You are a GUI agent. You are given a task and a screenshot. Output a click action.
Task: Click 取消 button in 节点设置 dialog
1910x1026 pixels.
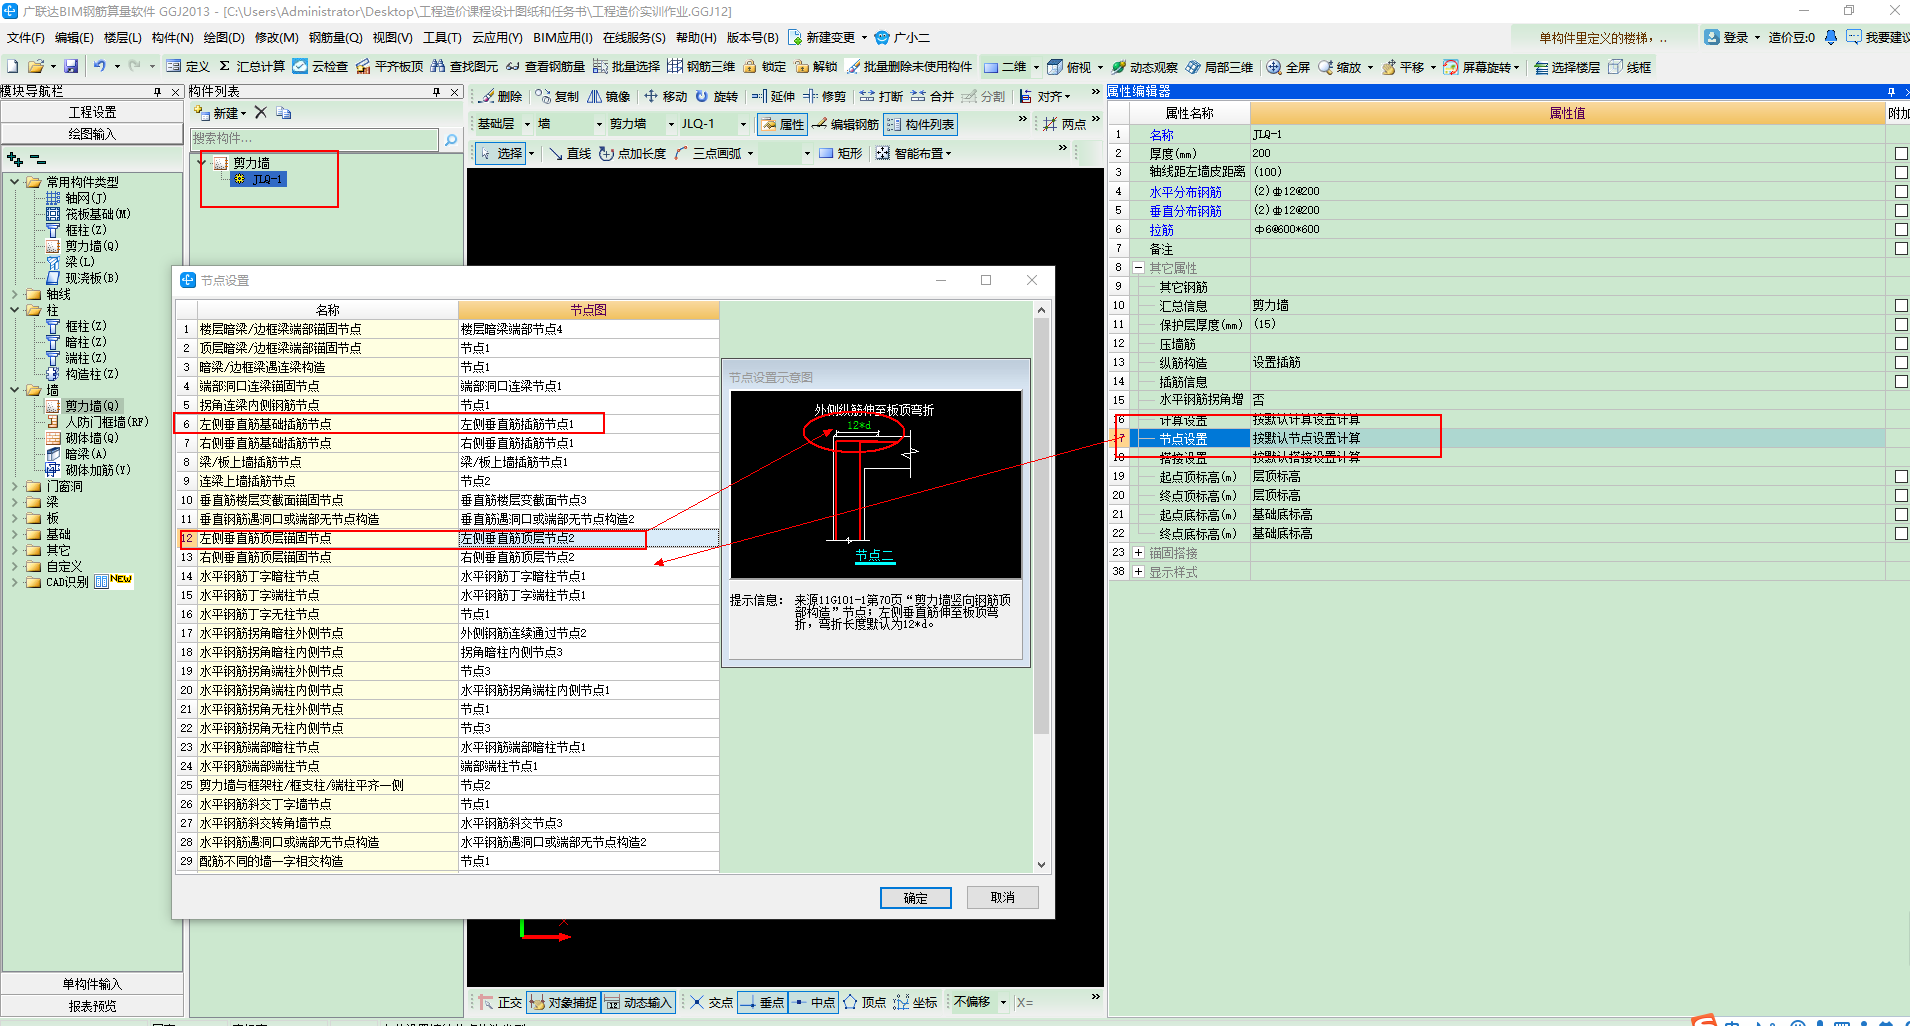tap(1002, 898)
